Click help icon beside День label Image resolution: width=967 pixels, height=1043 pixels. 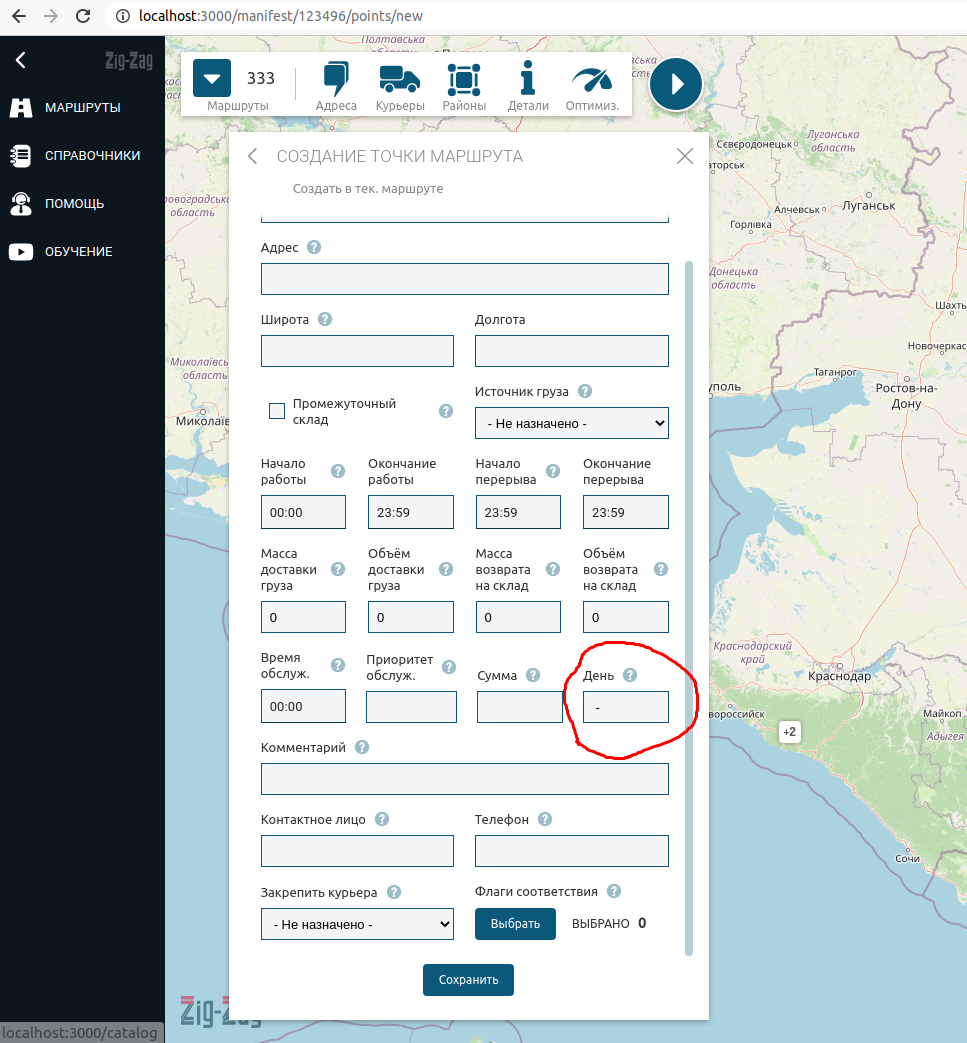(630, 675)
